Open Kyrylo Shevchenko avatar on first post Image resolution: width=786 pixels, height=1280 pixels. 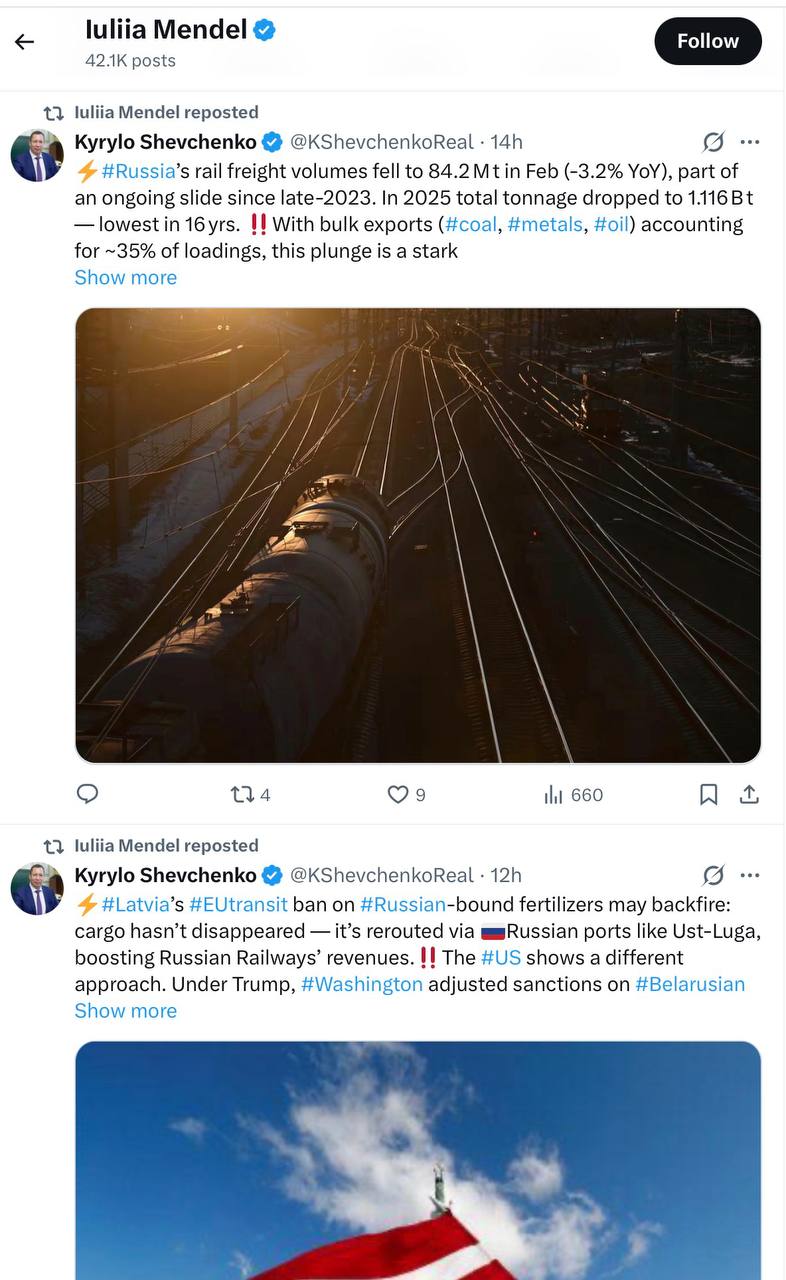[37, 155]
